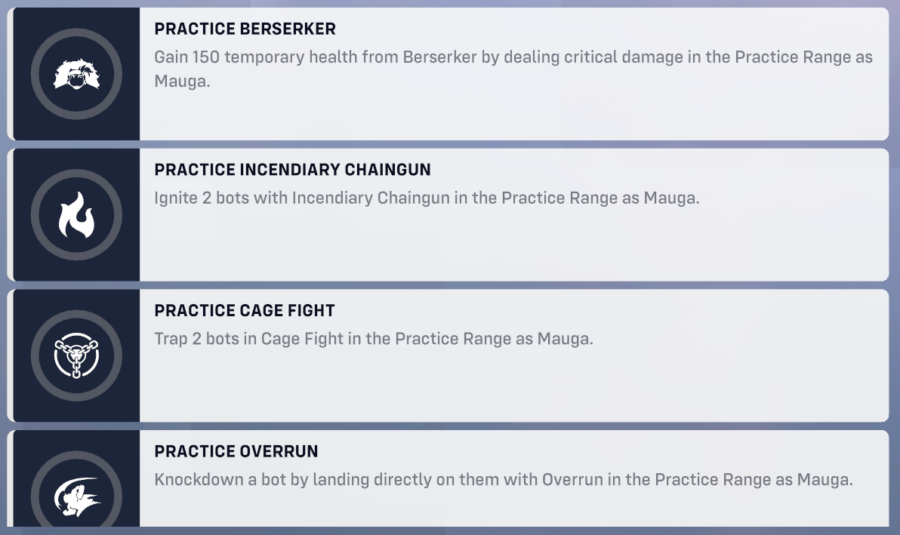Image resolution: width=900 pixels, height=535 pixels.
Task: Click the Berserker ability icon
Action: 76,74
